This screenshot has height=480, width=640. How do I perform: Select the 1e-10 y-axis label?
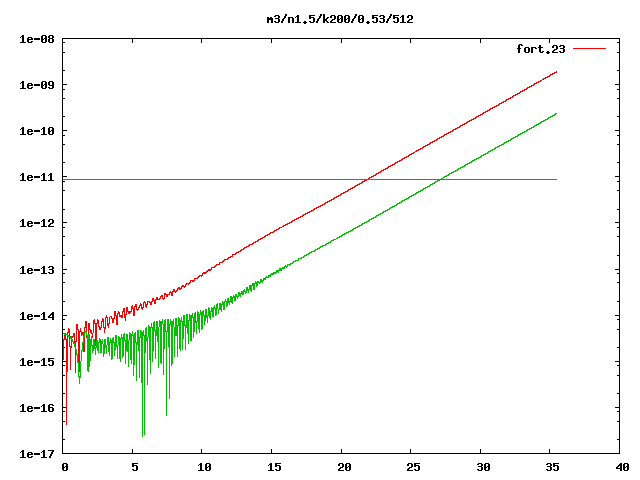pyautogui.click(x=37, y=131)
